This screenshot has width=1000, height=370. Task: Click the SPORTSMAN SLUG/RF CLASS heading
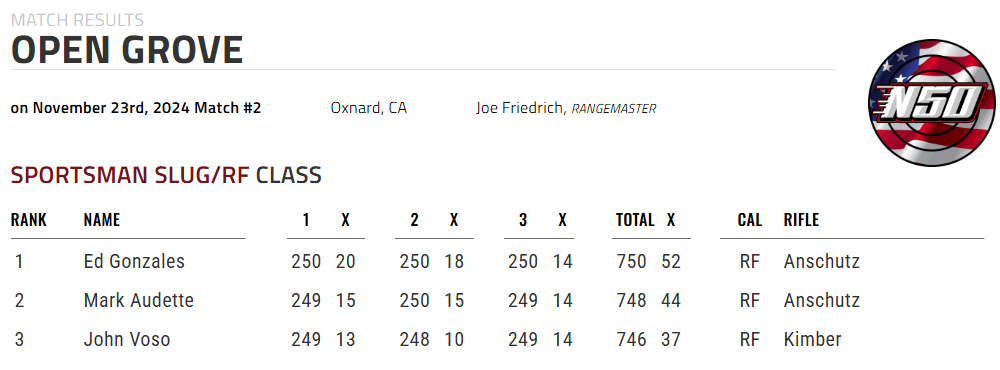coord(166,175)
